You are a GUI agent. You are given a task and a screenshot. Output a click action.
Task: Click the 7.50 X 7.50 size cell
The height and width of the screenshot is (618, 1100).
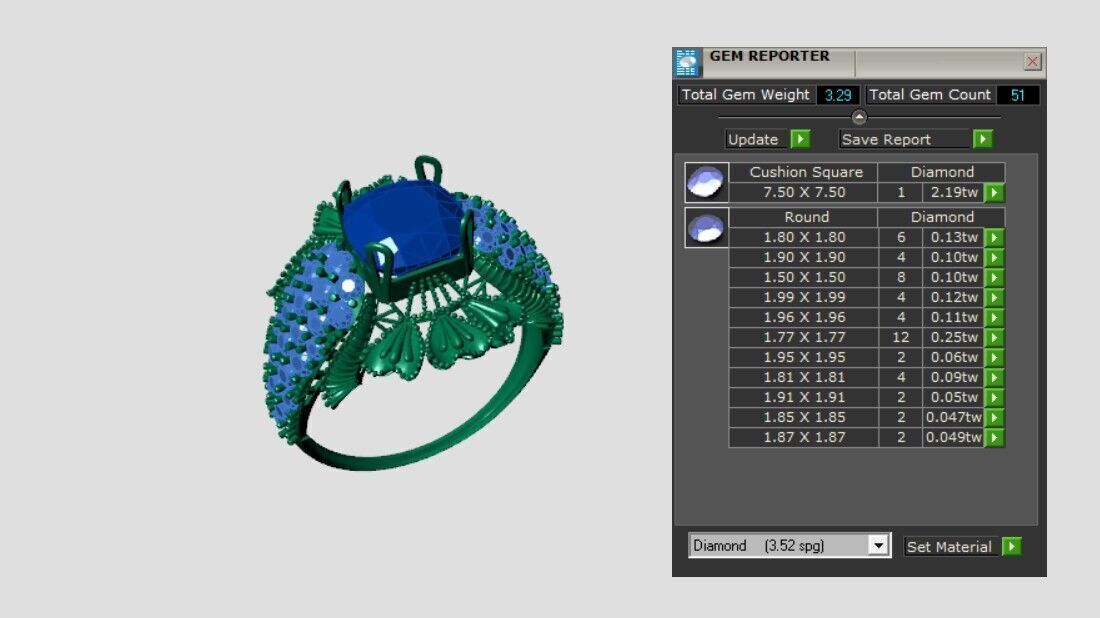pyautogui.click(x=804, y=192)
